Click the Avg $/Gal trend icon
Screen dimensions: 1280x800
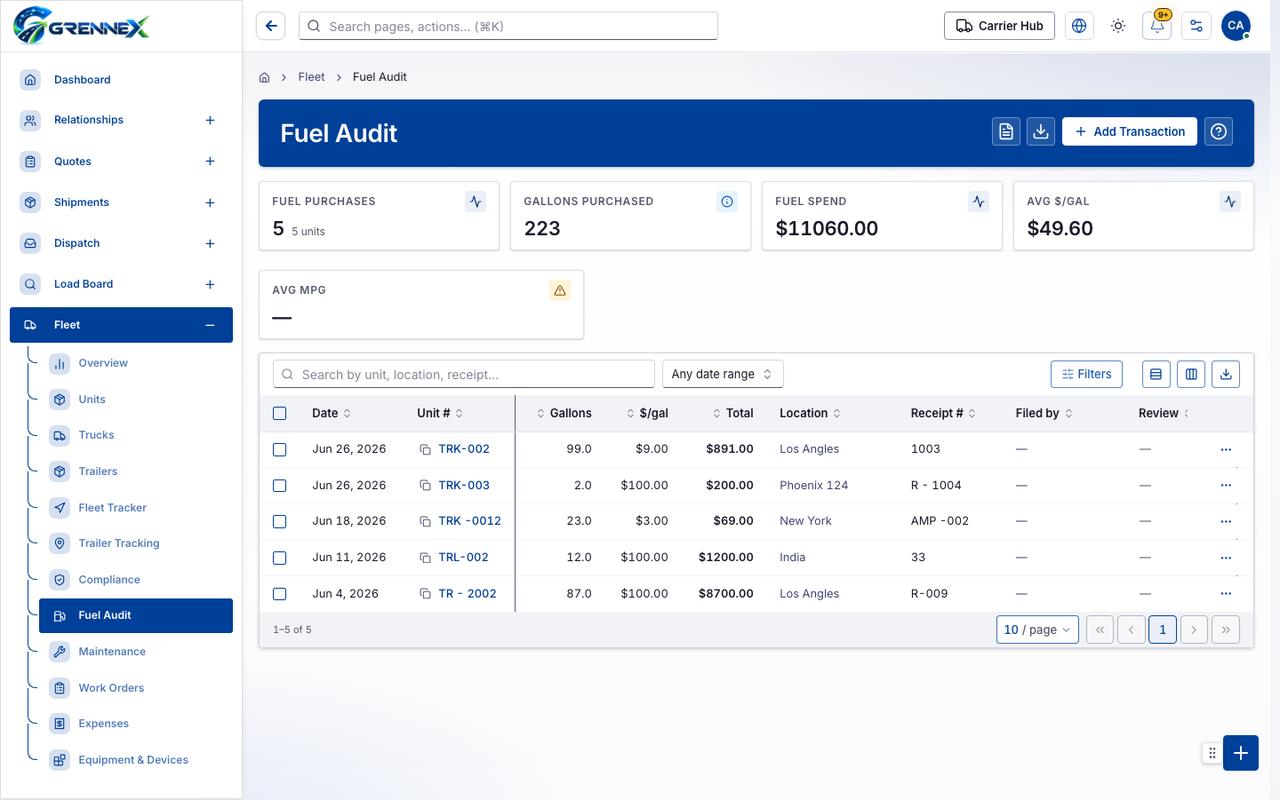pyautogui.click(x=1230, y=201)
